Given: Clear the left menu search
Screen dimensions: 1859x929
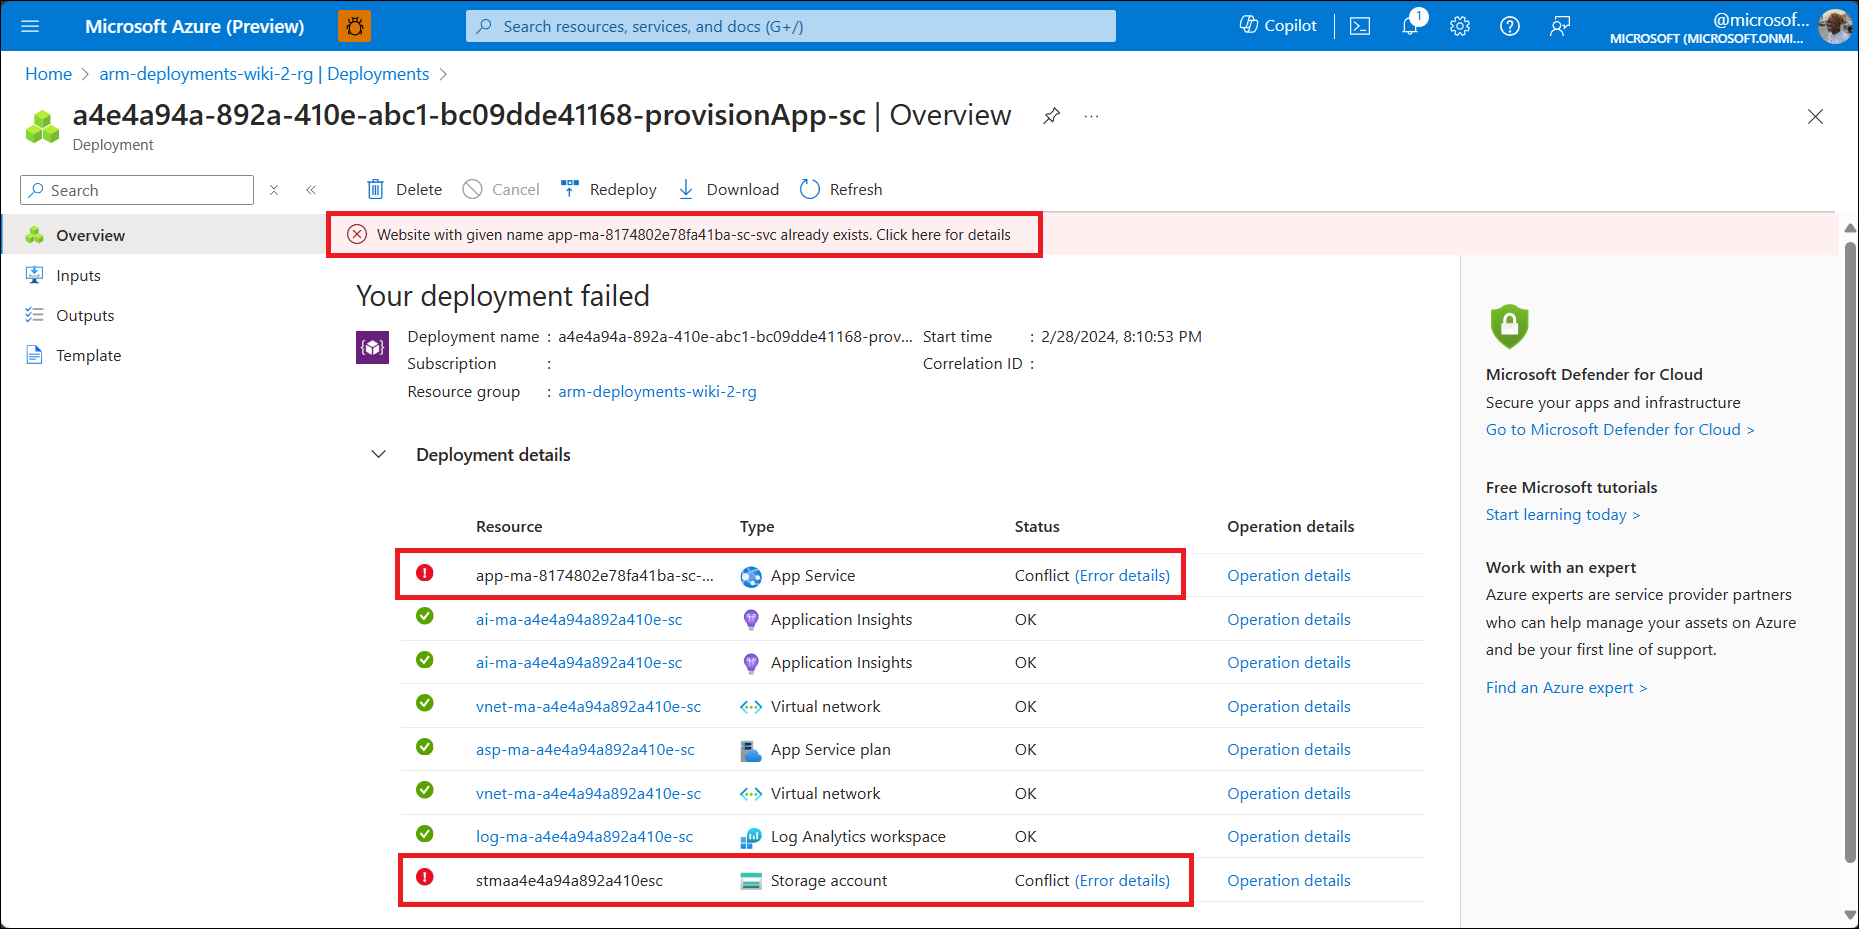Looking at the screenshot, I should [x=274, y=190].
